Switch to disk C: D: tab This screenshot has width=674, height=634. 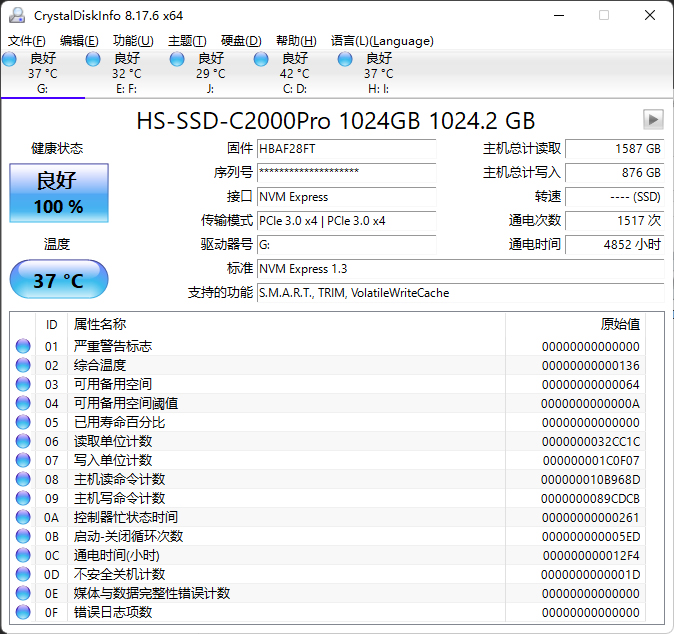294,73
